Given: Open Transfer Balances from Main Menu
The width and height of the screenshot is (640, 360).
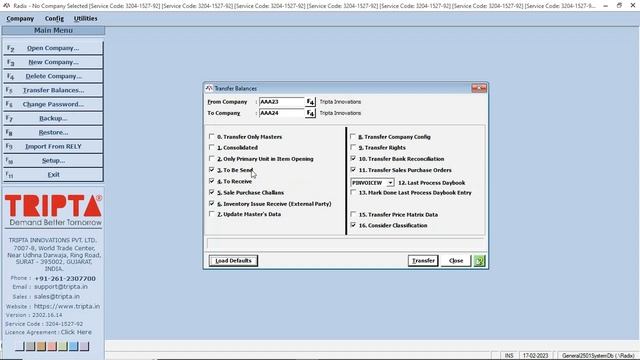Looking at the screenshot, I should [x=53, y=90].
